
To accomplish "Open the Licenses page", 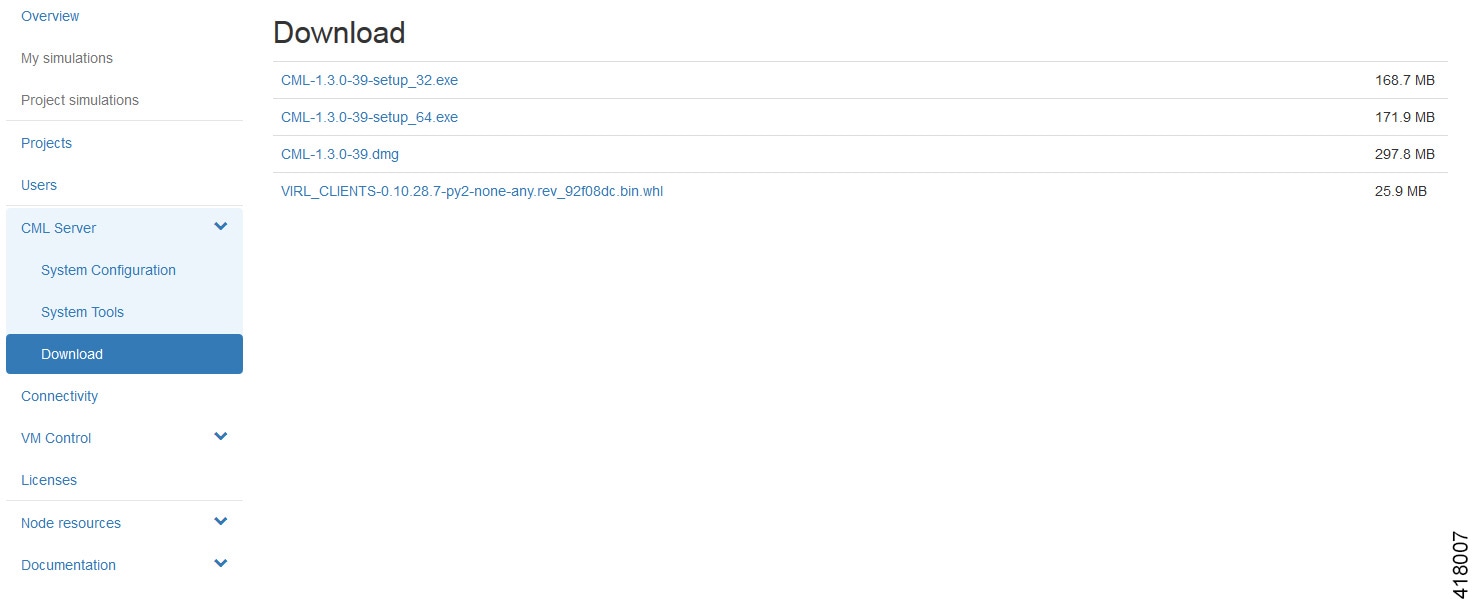I will point(49,480).
